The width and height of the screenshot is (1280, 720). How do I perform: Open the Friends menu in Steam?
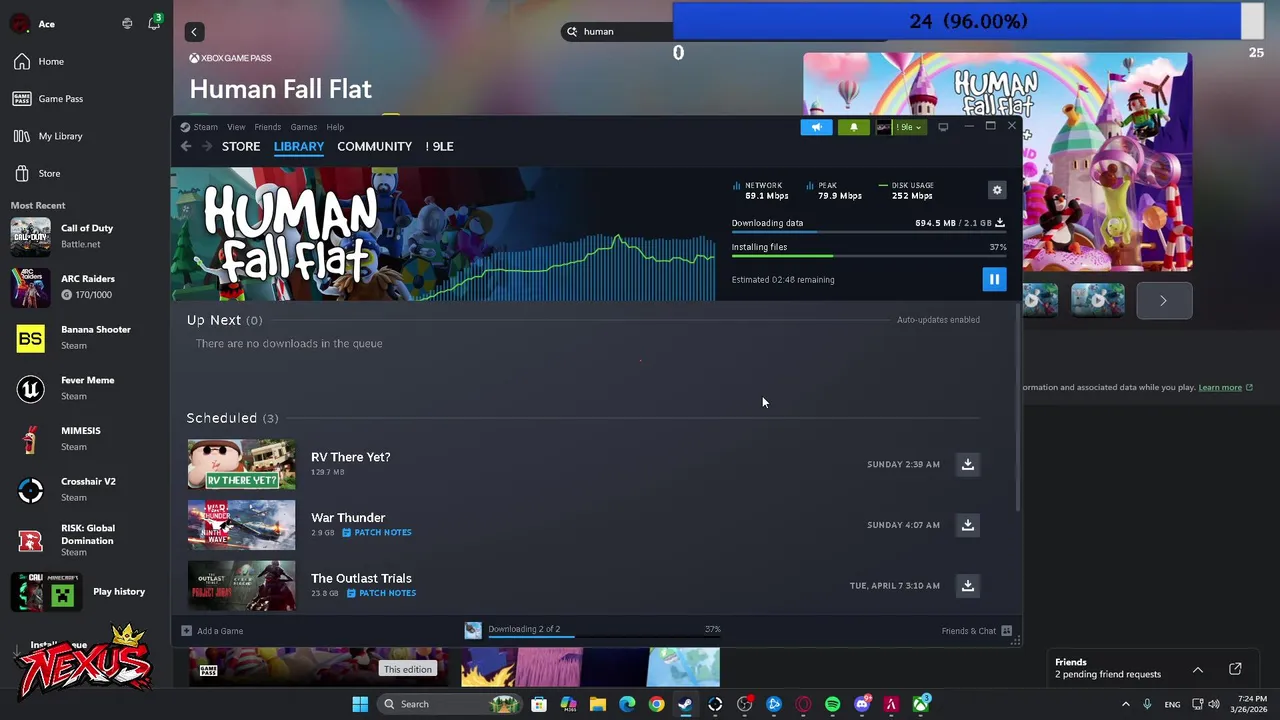(x=267, y=127)
